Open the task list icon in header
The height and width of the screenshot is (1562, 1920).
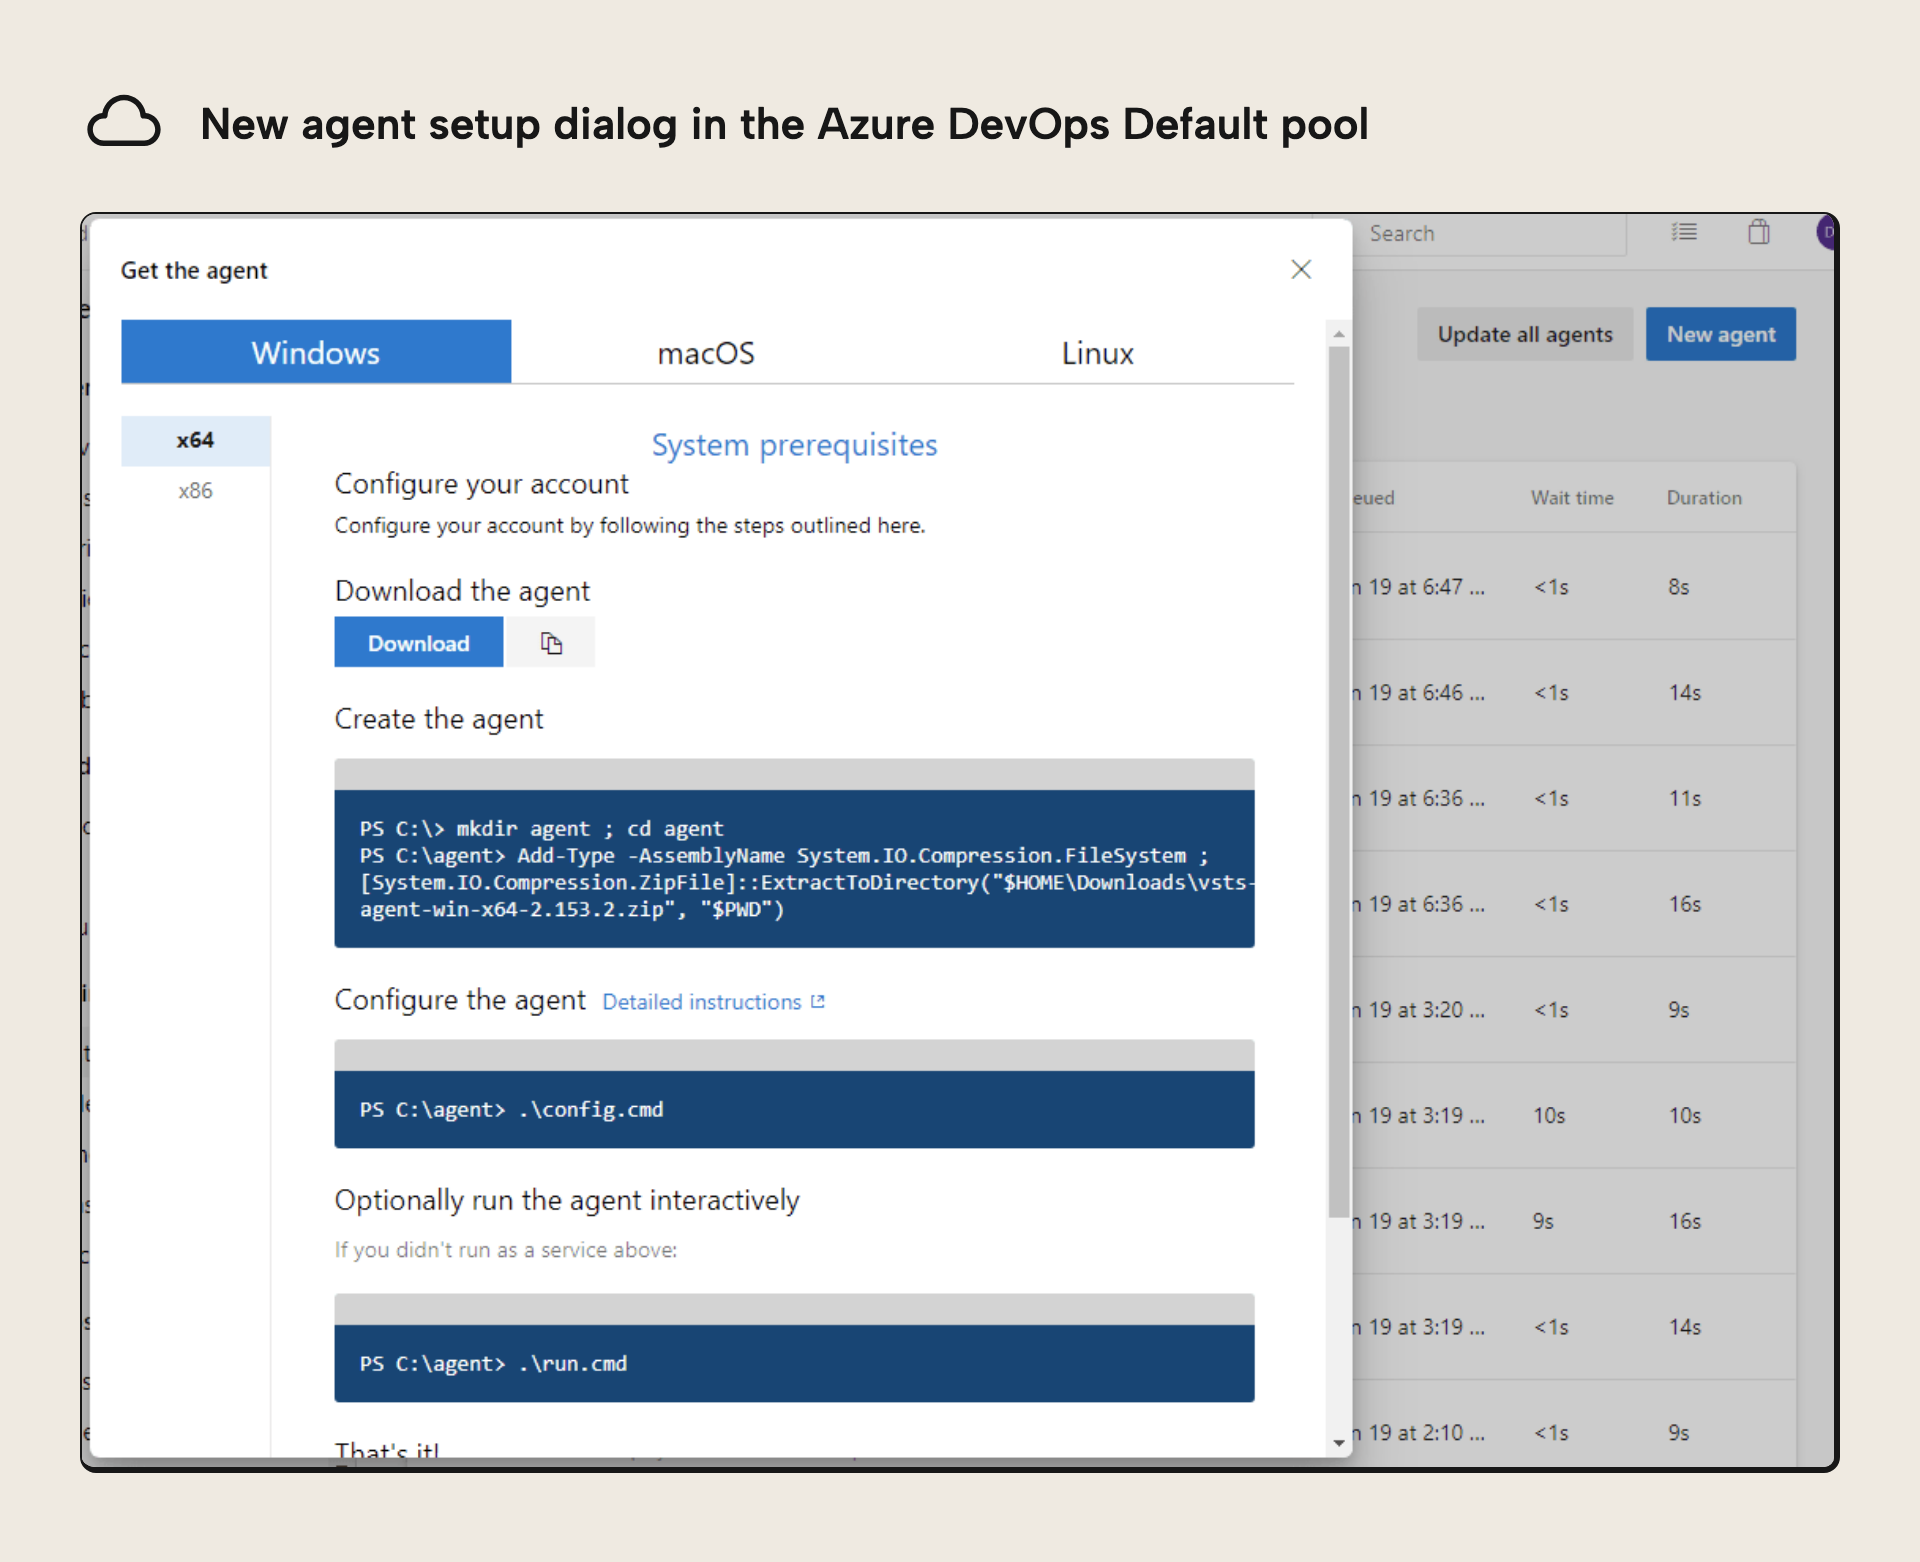[1684, 232]
